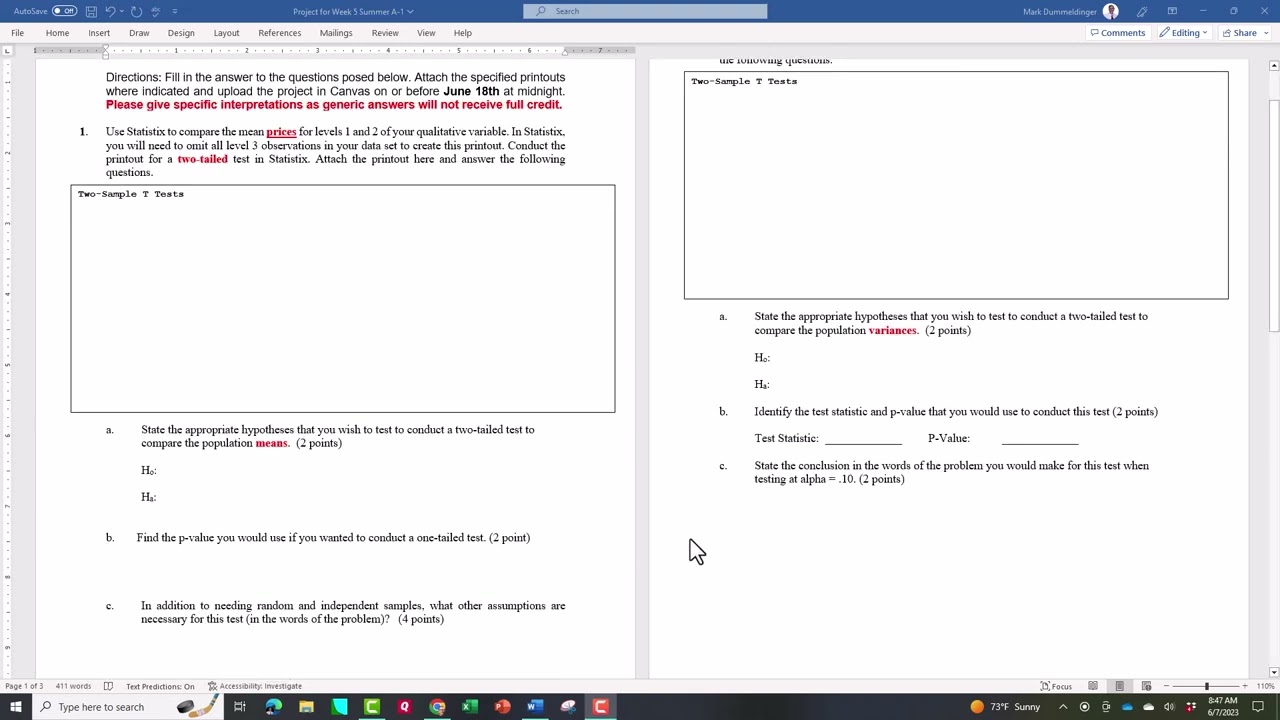Open Excel from taskbar
This screenshot has height=720, width=1280.
click(x=470, y=707)
